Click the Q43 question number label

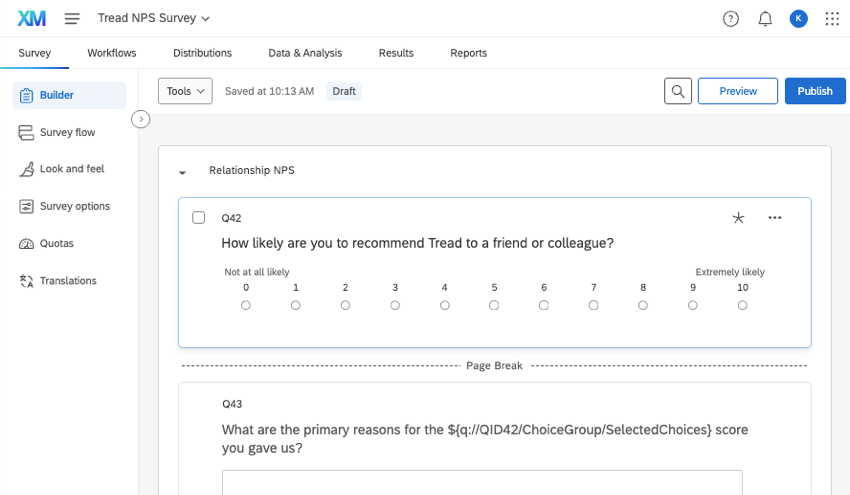point(232,404)
